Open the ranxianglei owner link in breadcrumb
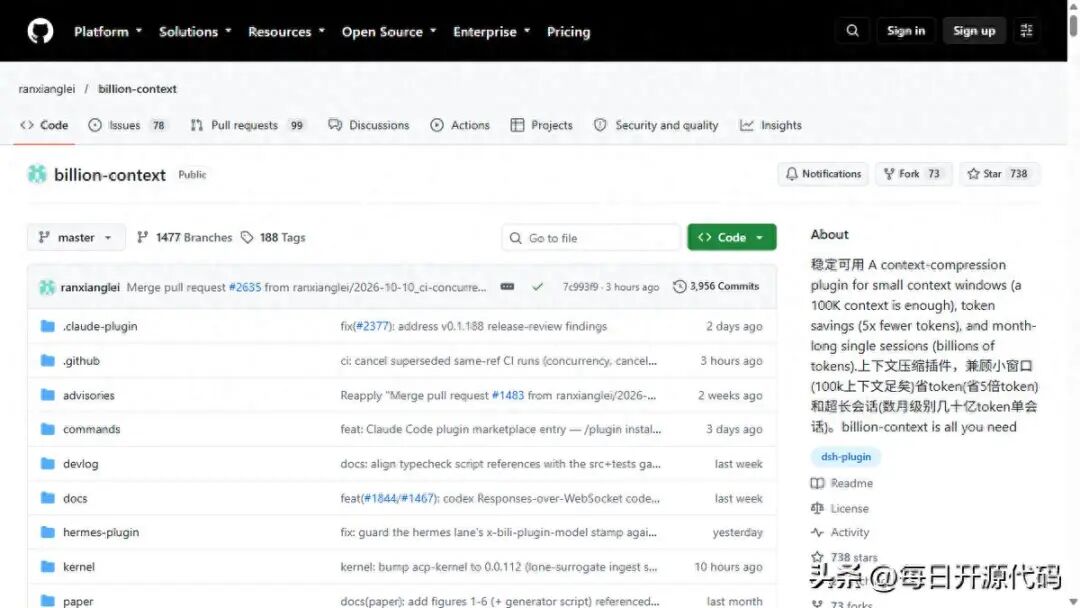Viewport: 1080px width, 608px height. (x=47, y=89)
